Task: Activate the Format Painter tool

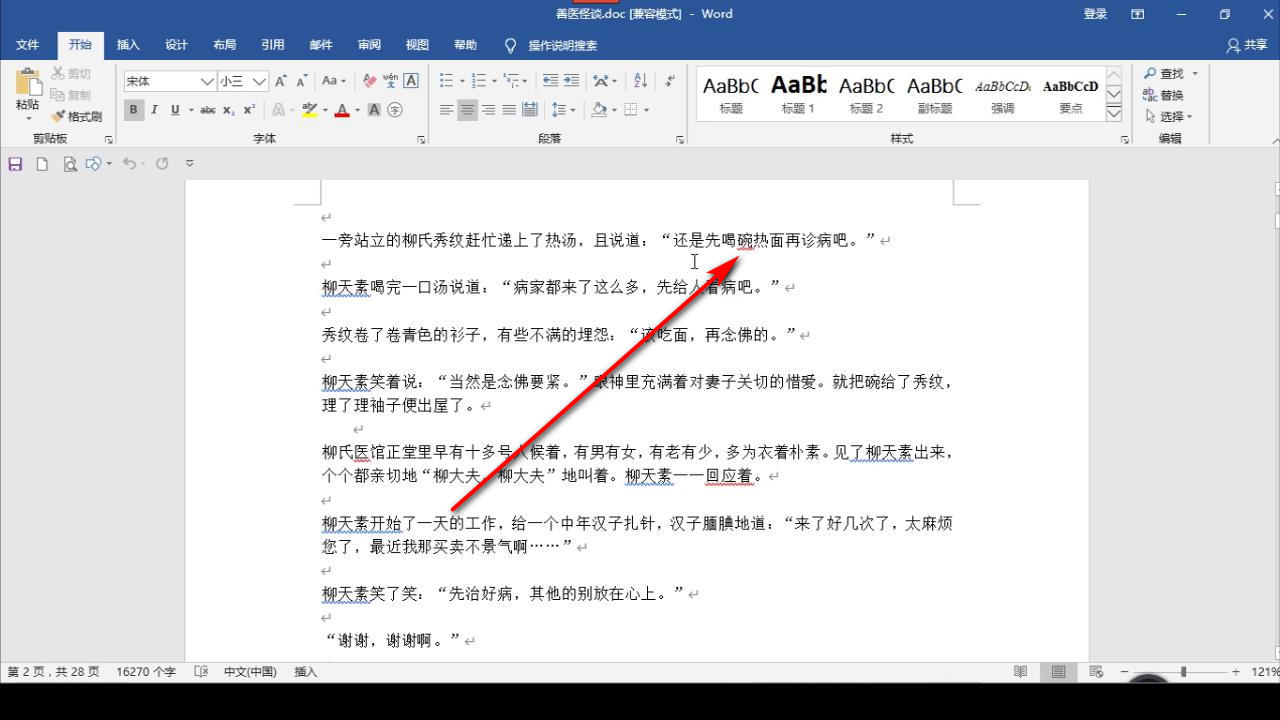Action: coord(78,116)
